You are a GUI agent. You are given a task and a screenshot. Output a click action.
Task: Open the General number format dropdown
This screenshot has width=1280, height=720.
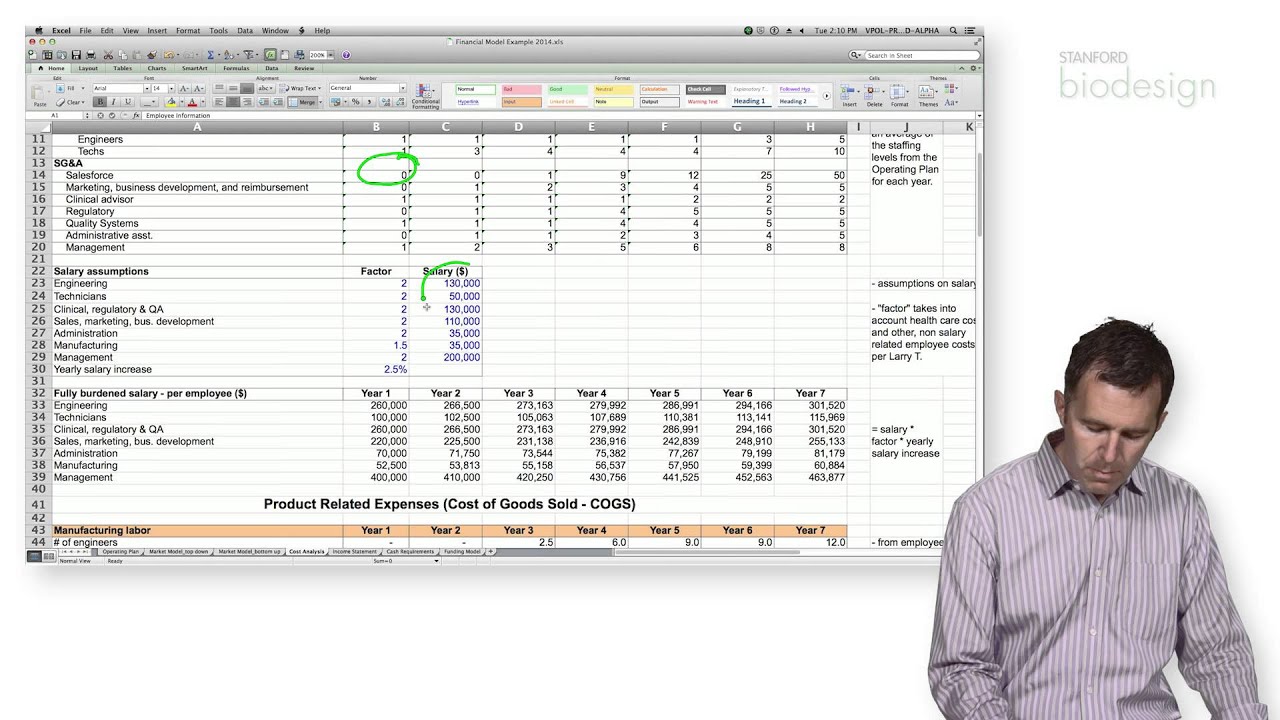403,88
